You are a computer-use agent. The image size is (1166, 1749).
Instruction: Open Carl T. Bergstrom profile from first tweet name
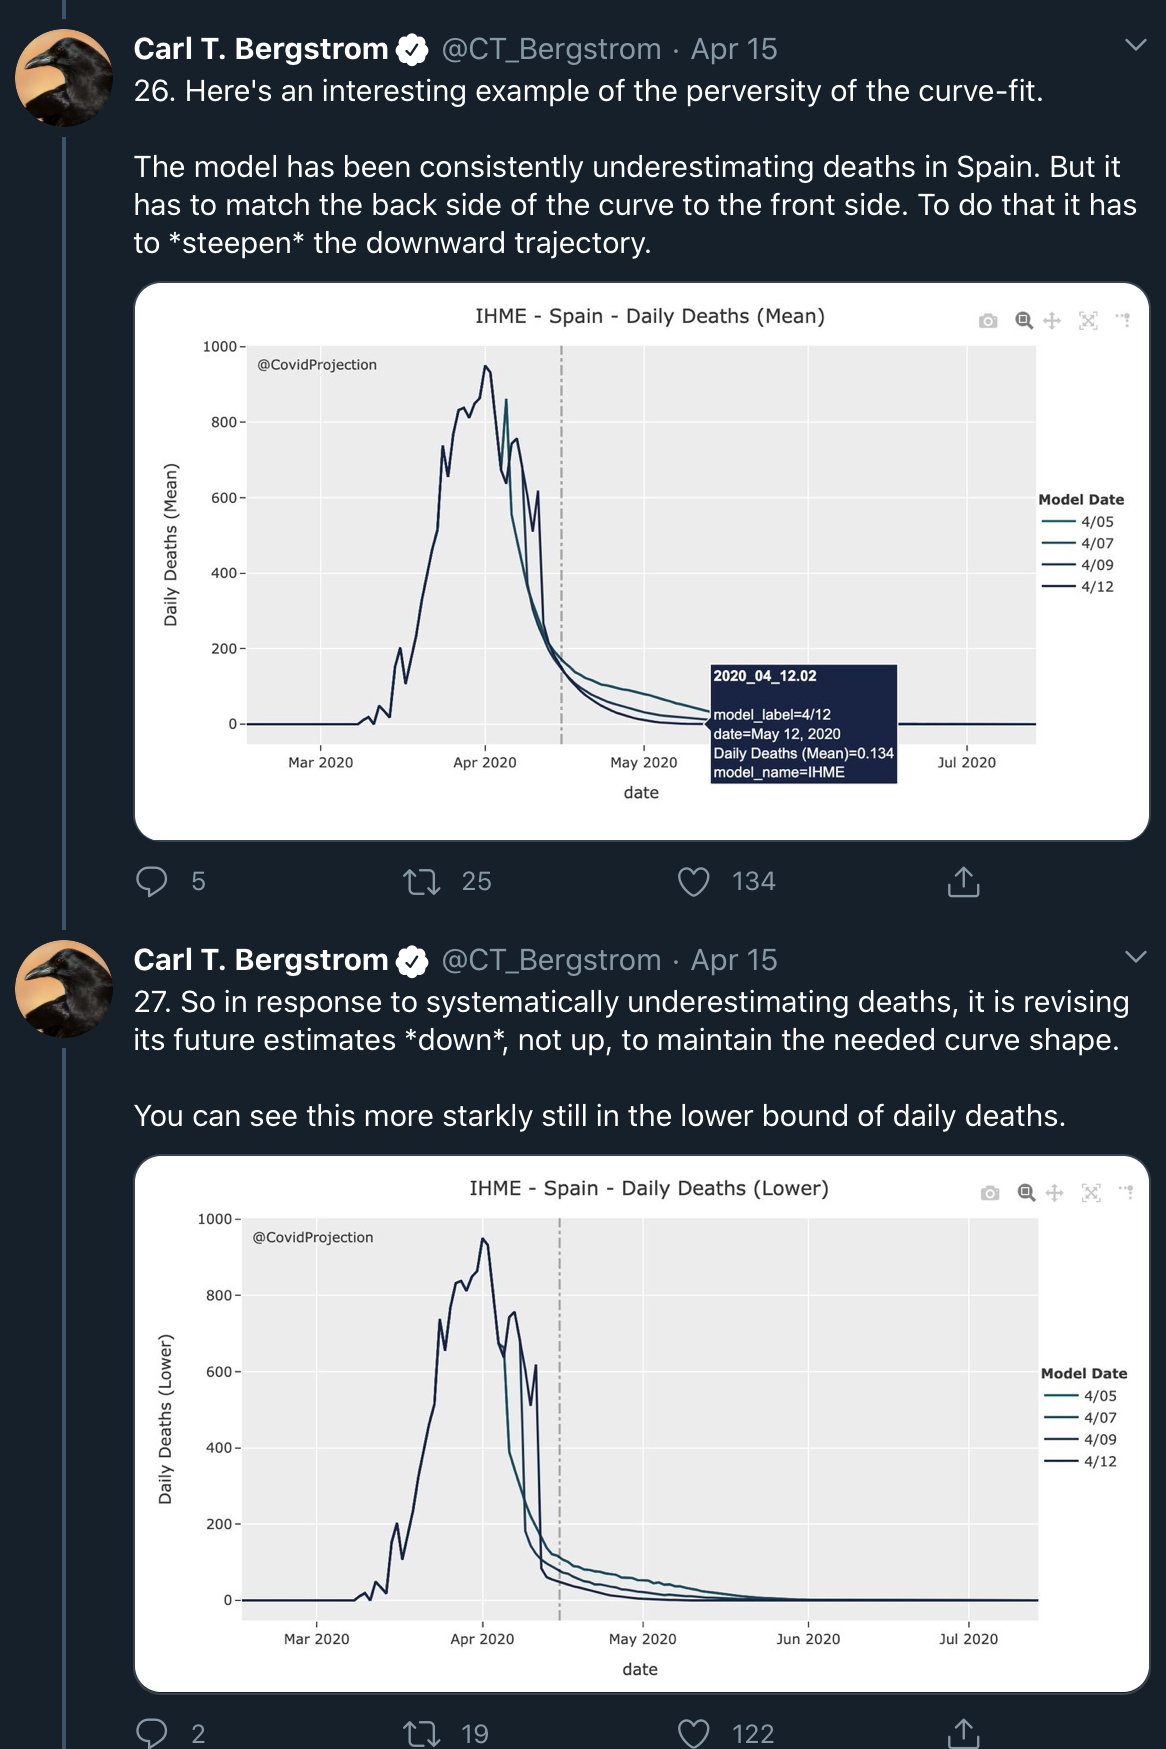pyautogui.click(x=261, y=48)
